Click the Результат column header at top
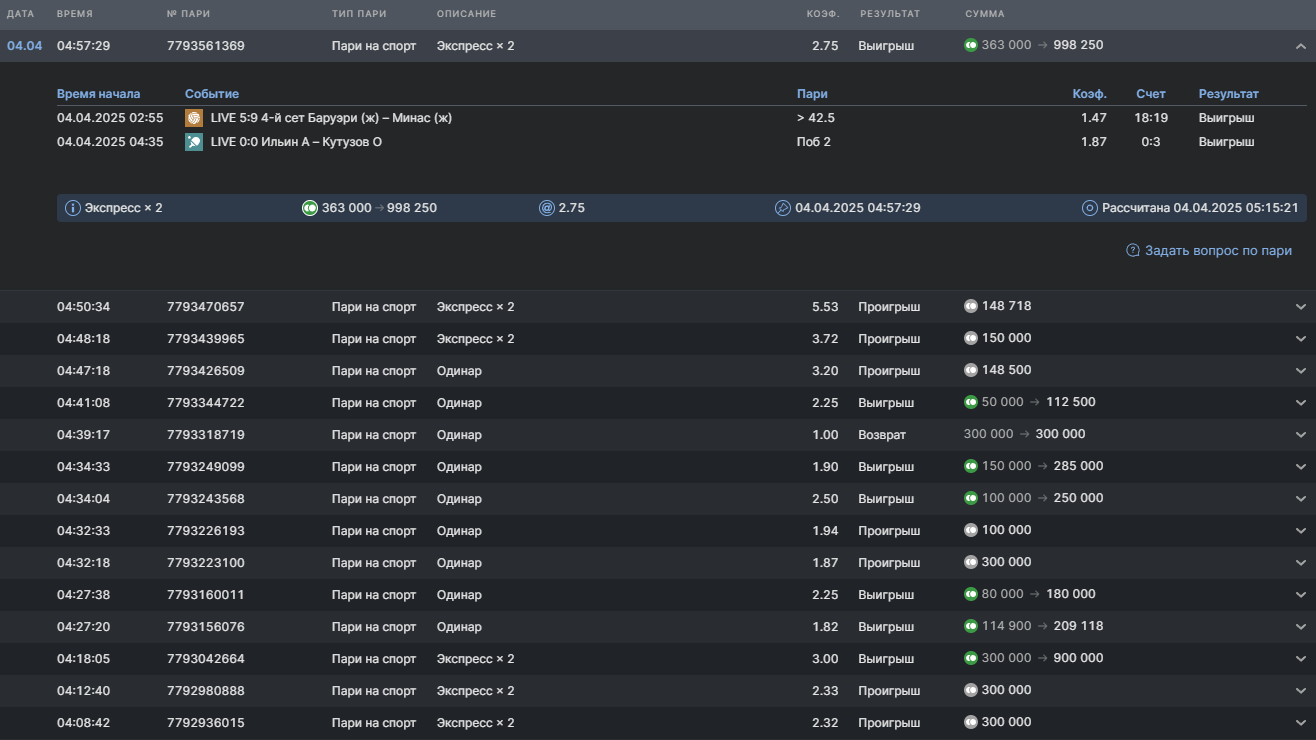 point(889,14)
